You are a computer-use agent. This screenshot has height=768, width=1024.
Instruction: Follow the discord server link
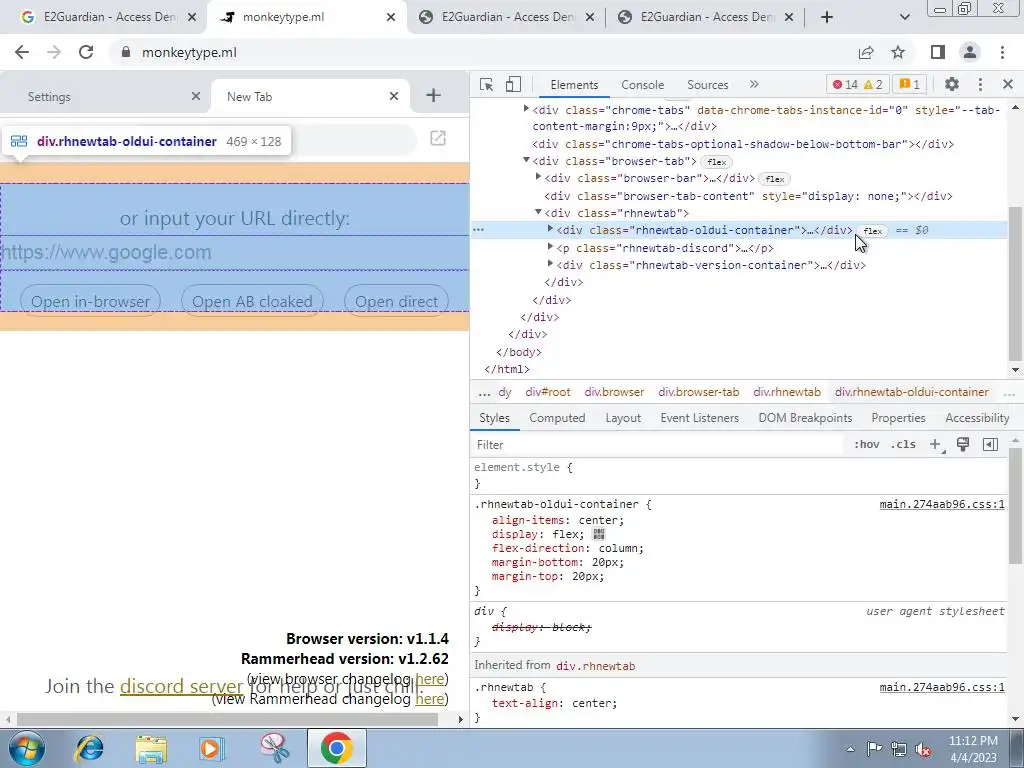(182, 686)
